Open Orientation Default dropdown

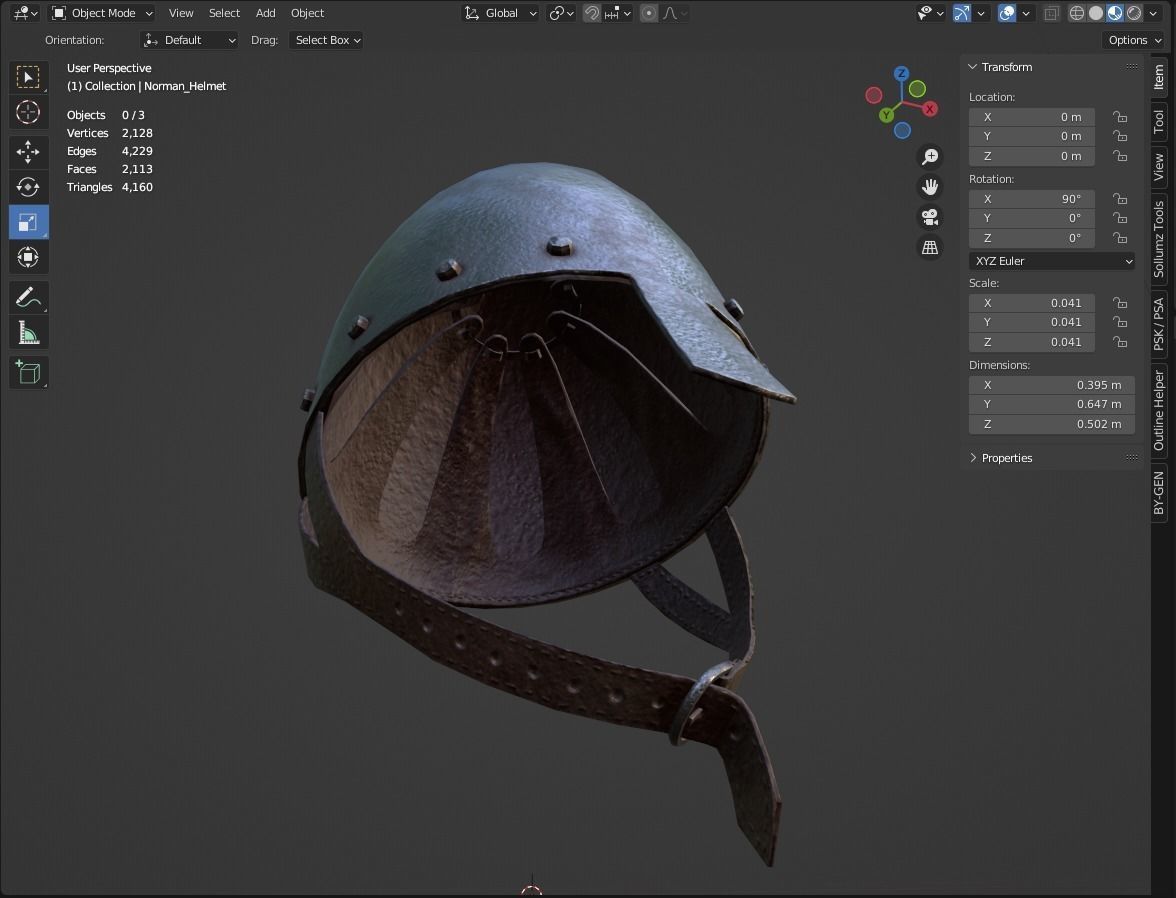tap(189, 40)
